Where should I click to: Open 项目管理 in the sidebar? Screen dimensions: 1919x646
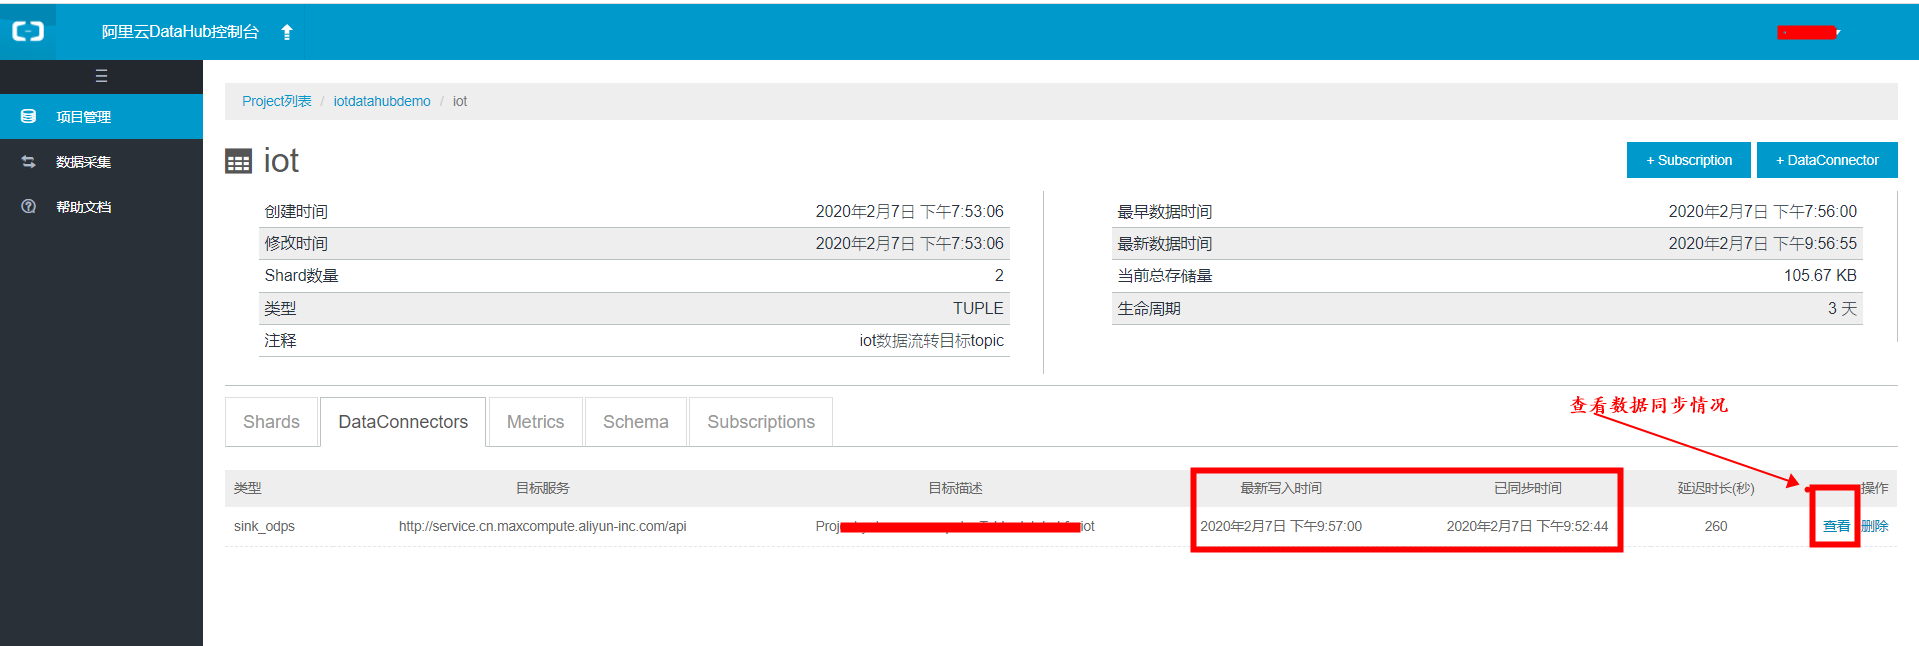coord(101,117)
